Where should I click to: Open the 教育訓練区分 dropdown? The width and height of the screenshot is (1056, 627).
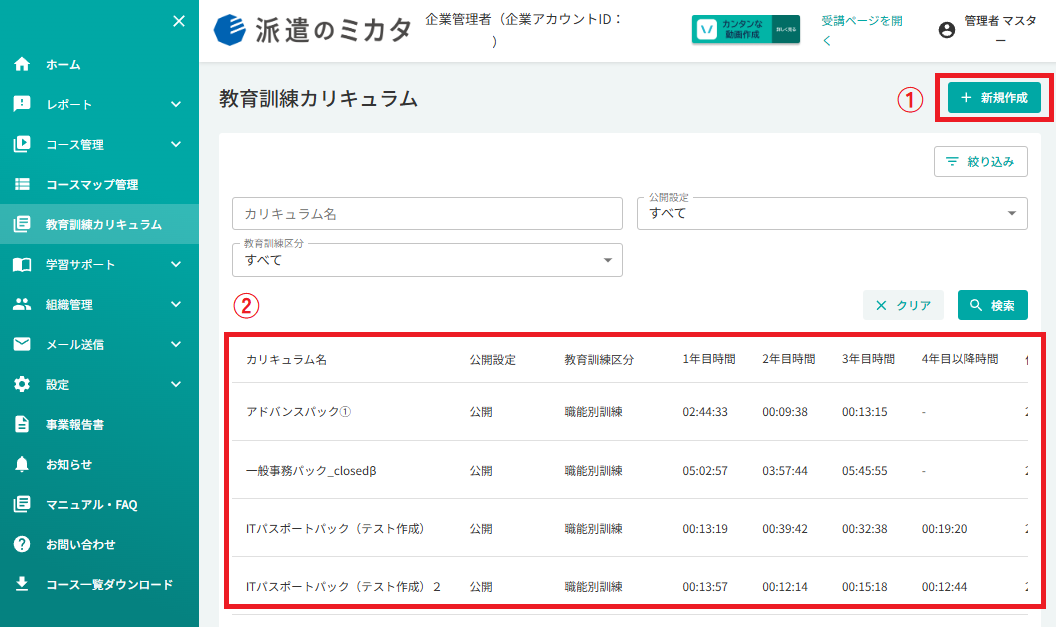pos(427,260)
